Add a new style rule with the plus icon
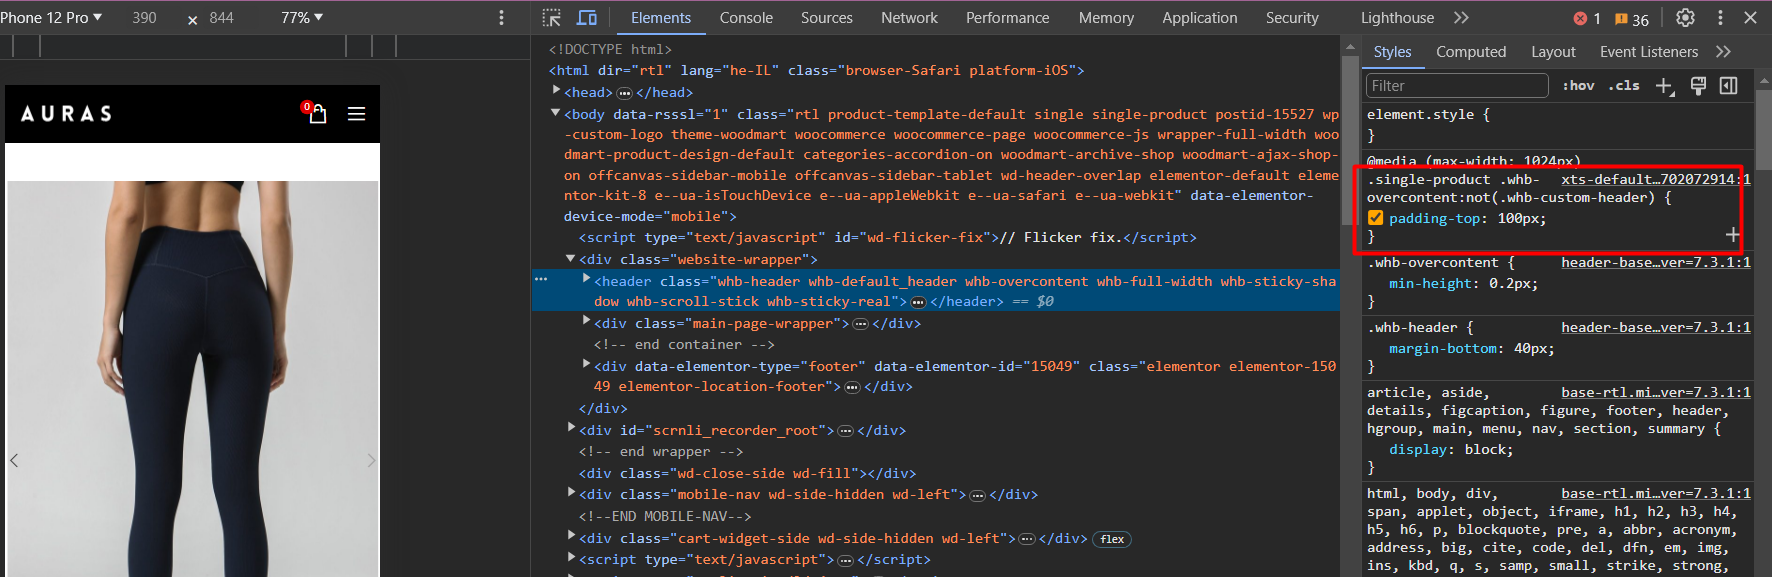 pos(1665,86)
